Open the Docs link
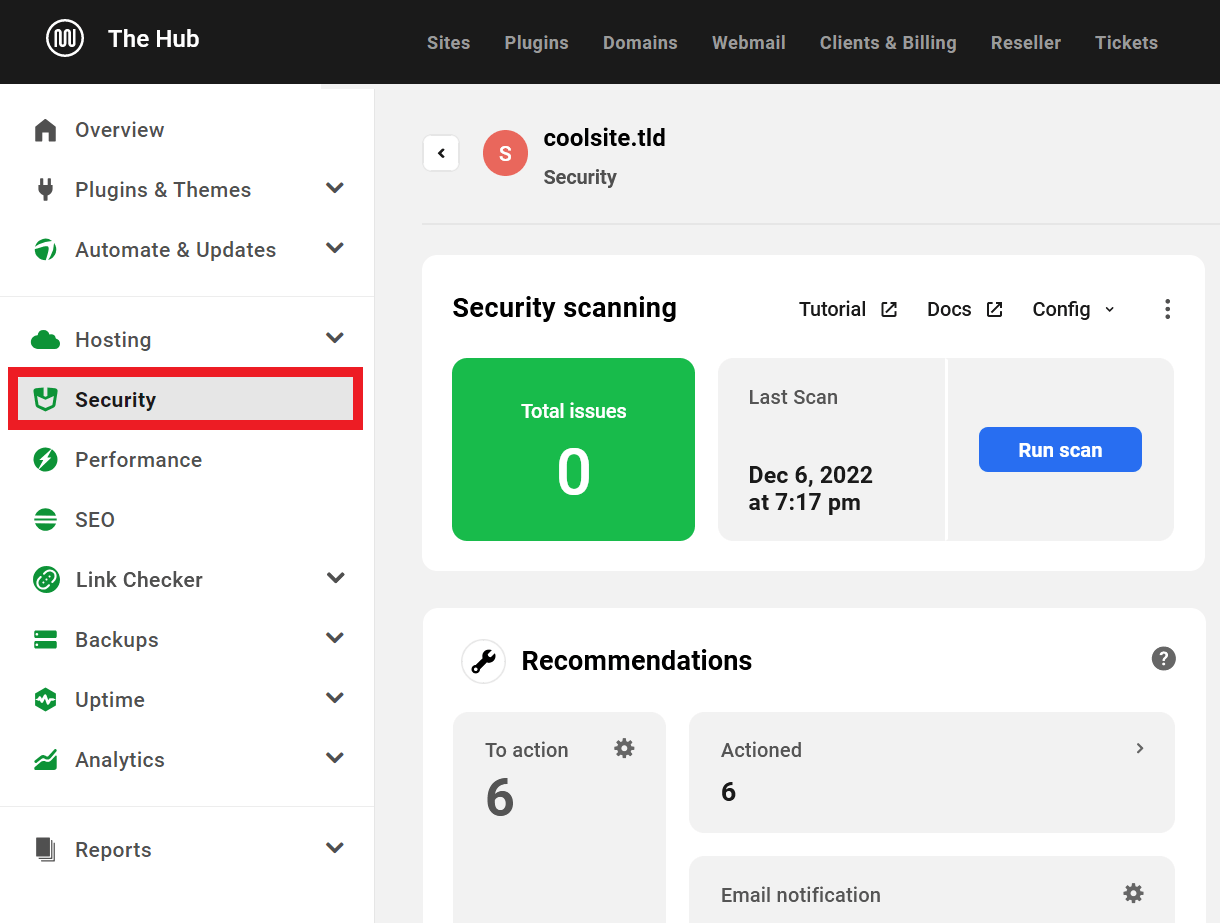 coord(965,309)
